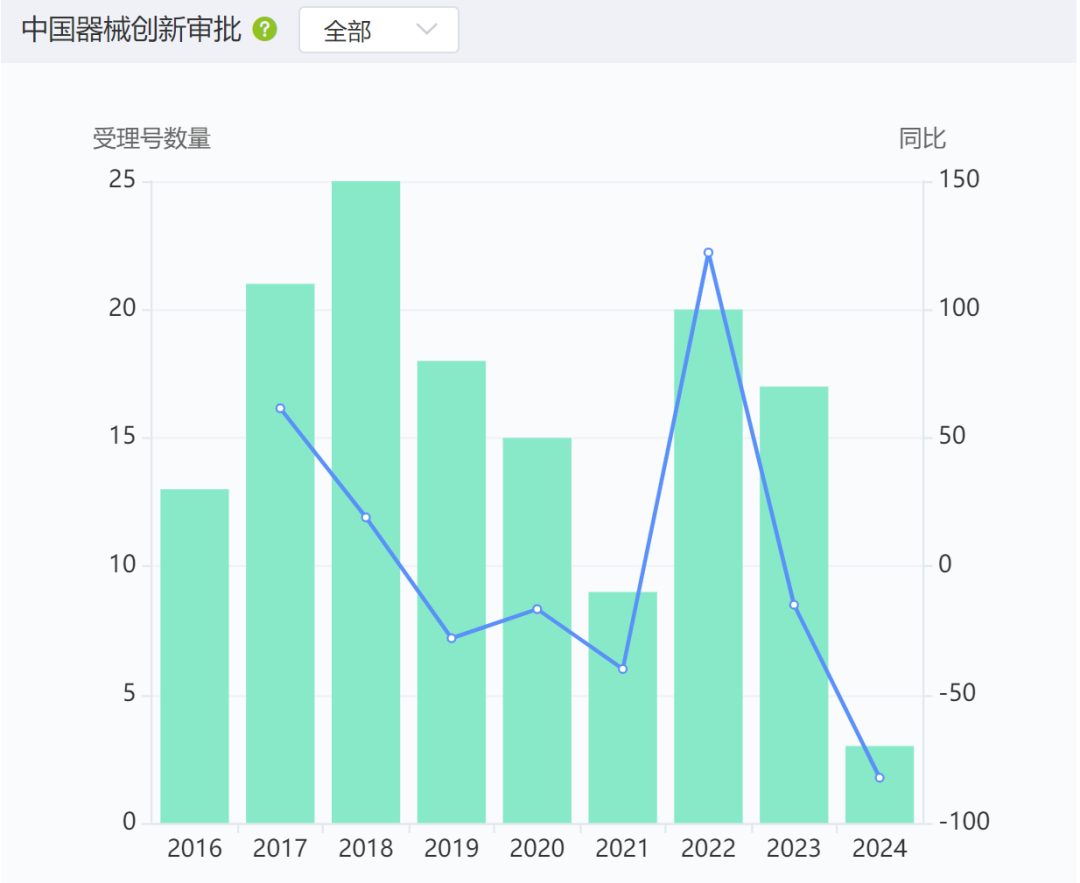
Task: Click the short 2024 bar
Action: pyautogui.click(x=880, y=785)
